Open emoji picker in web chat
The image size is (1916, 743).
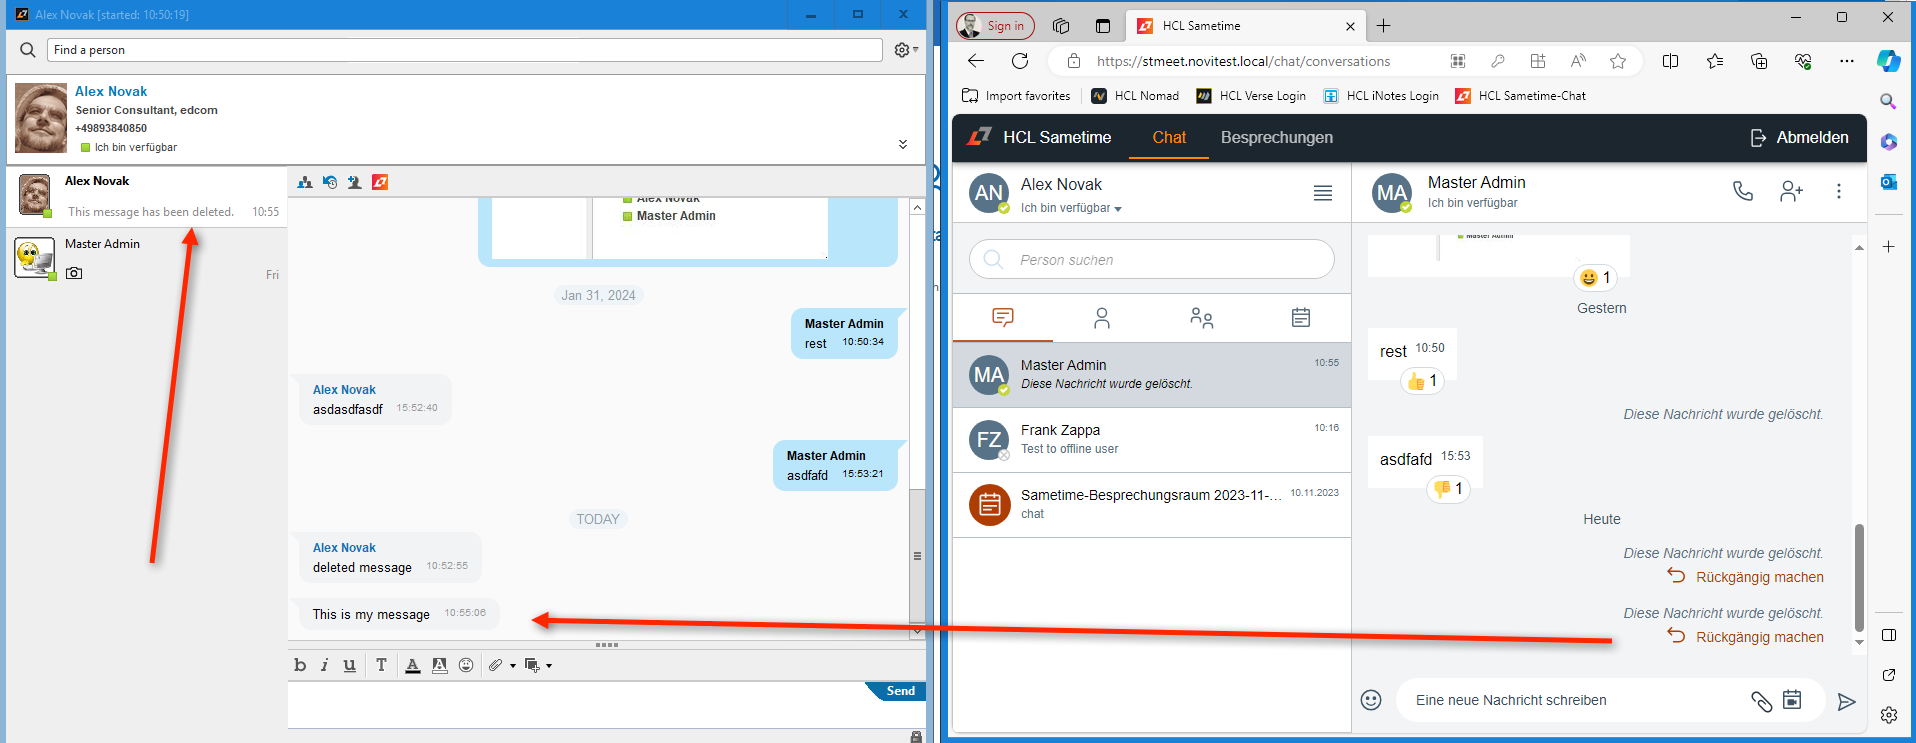[x=1371, y=700]
